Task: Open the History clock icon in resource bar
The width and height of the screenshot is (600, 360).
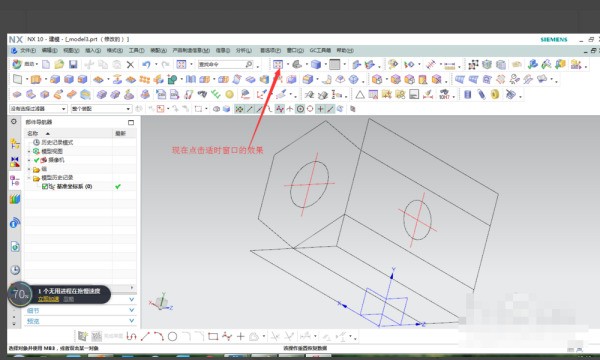Action: pyautogui.click(x=15, y=270)
